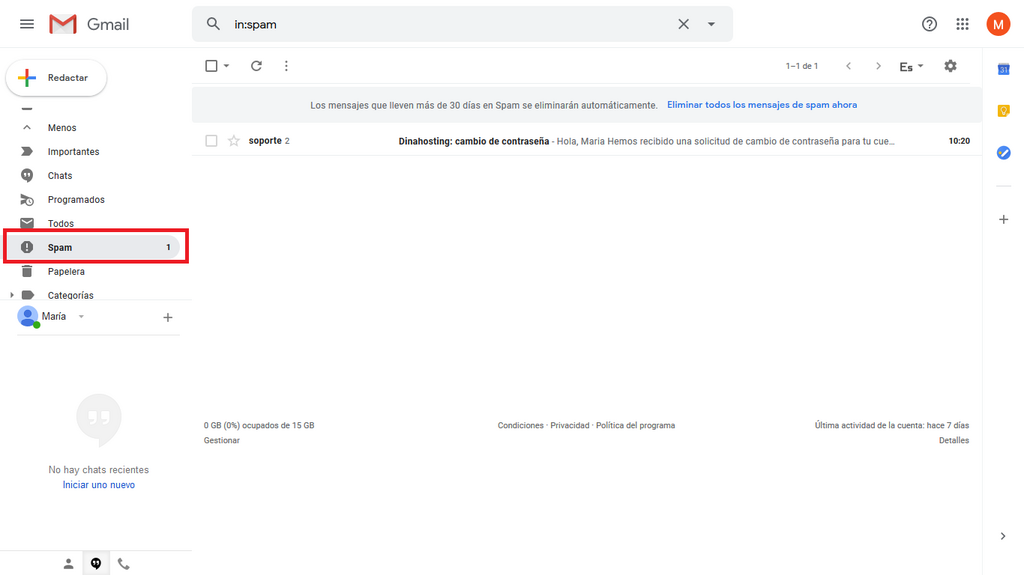Refresh the spam message list
1024x575 pixels.
(256, 66)
